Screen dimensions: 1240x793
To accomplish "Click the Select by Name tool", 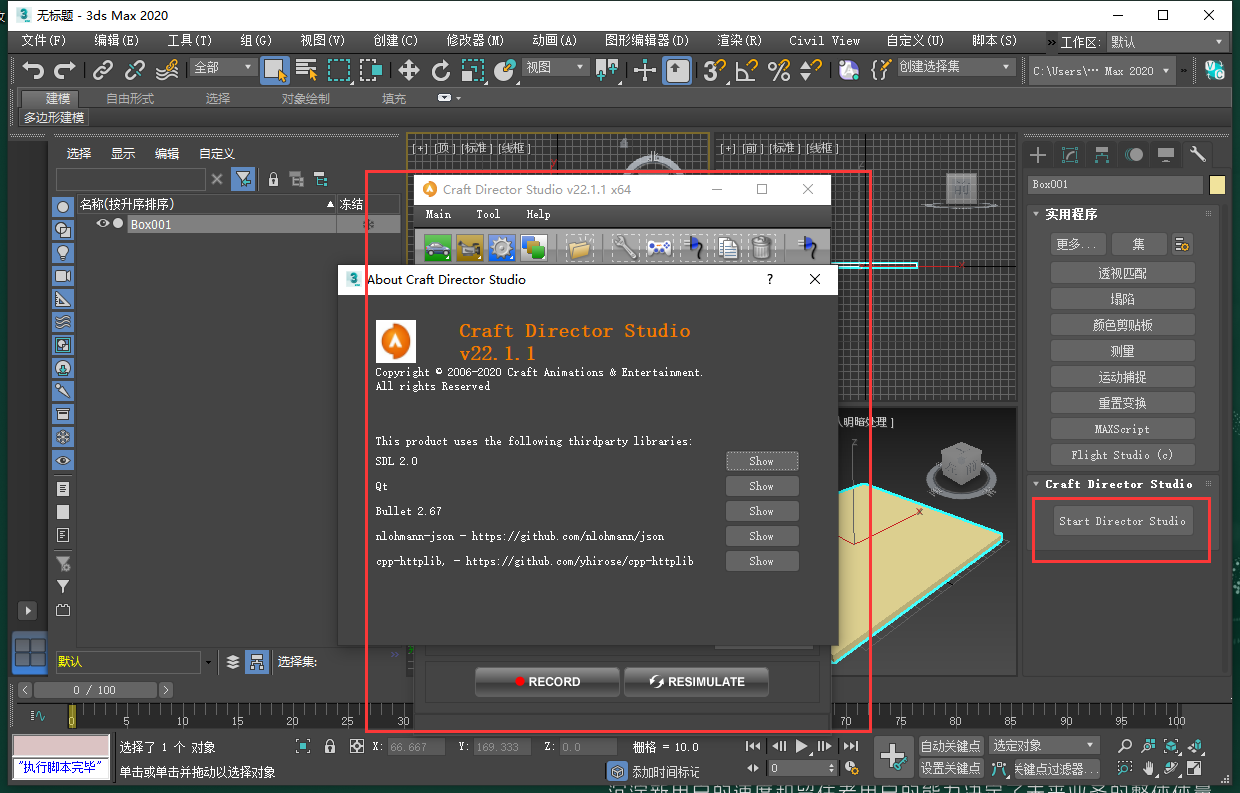I will (306, 70).
